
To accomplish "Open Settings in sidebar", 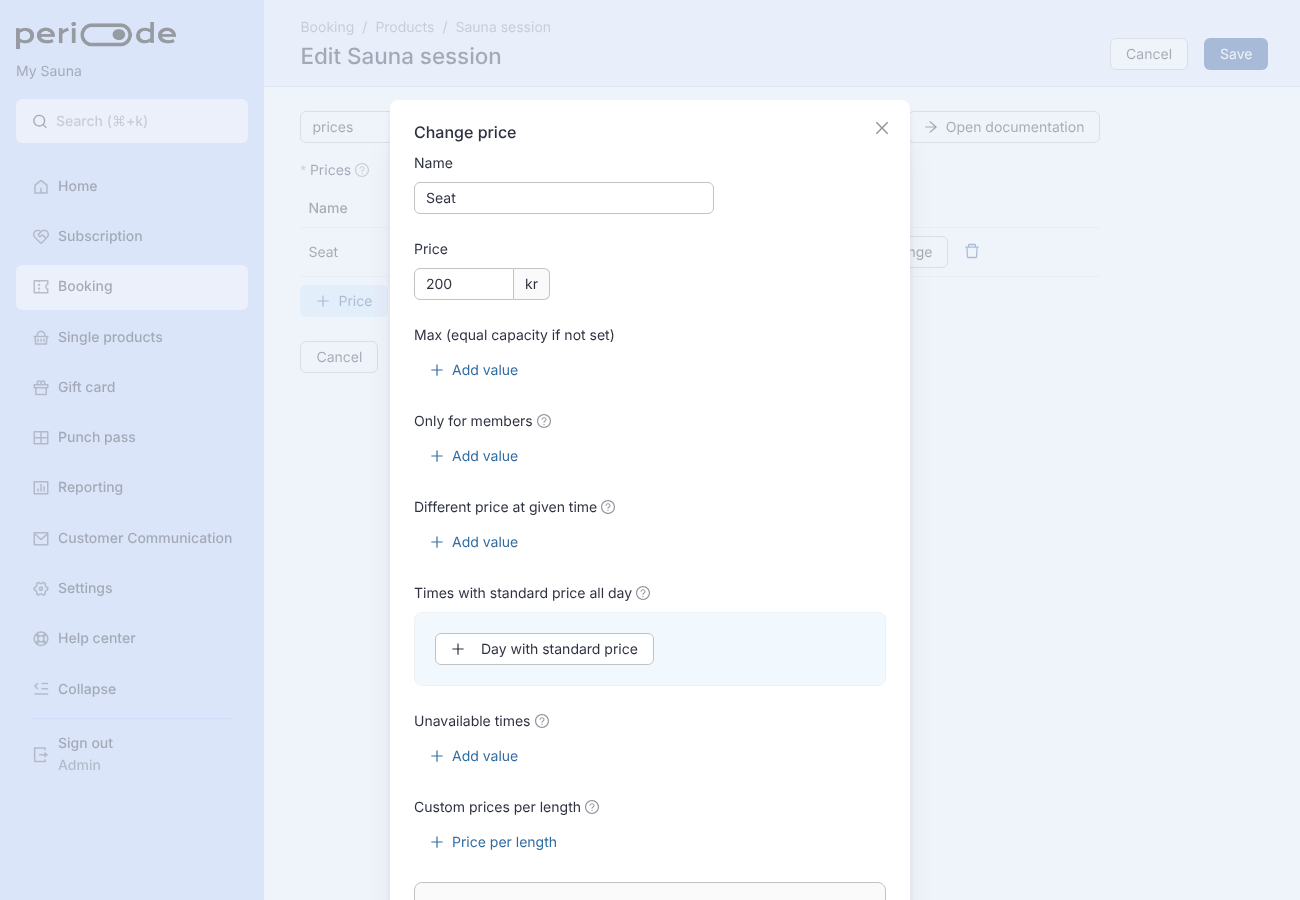I will click(132, 588).
